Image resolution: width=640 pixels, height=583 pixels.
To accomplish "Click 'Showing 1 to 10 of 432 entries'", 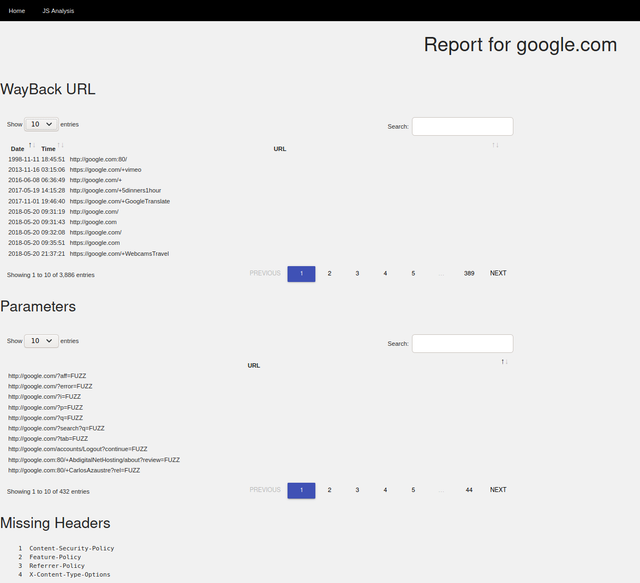I will [48, 492].
